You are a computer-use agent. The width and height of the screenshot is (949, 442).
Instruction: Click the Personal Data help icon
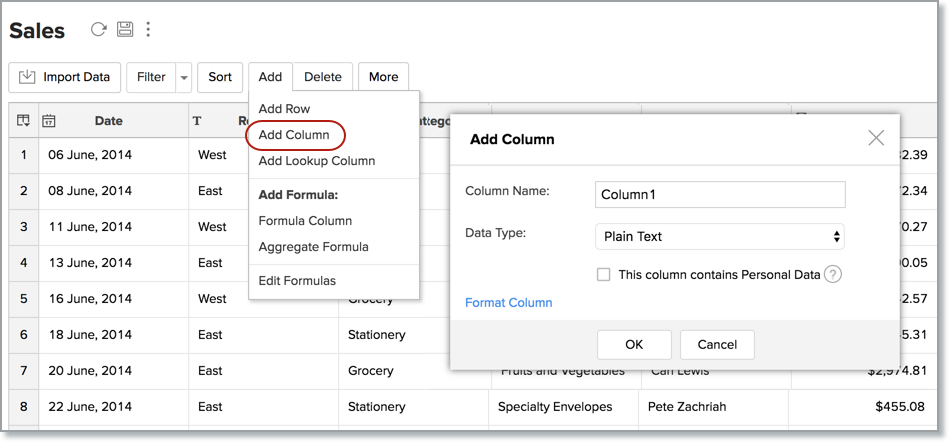832,274
